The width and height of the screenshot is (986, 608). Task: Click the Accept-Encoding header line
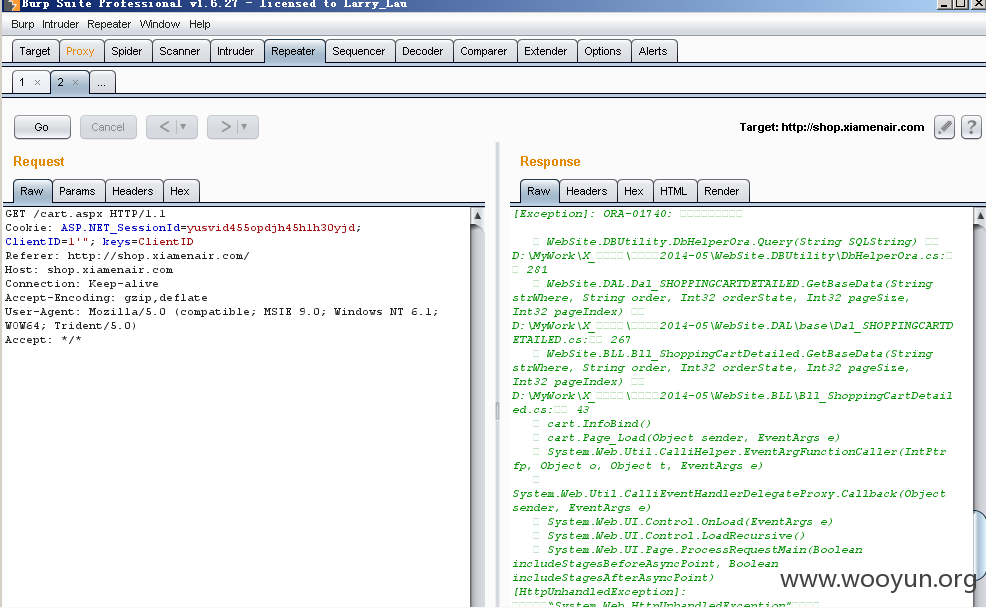(x=106, y=297)
